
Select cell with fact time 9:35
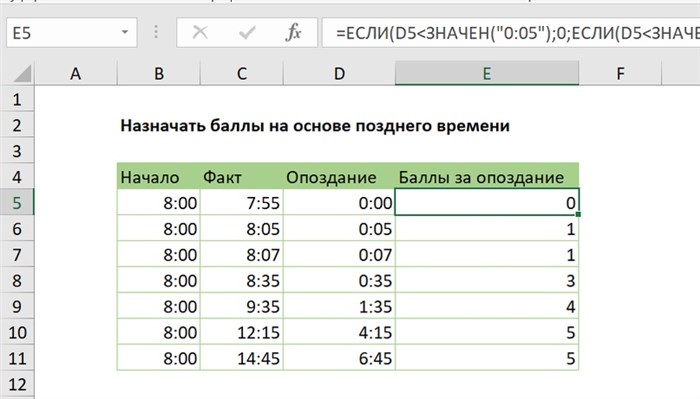(x=242, y=306)
